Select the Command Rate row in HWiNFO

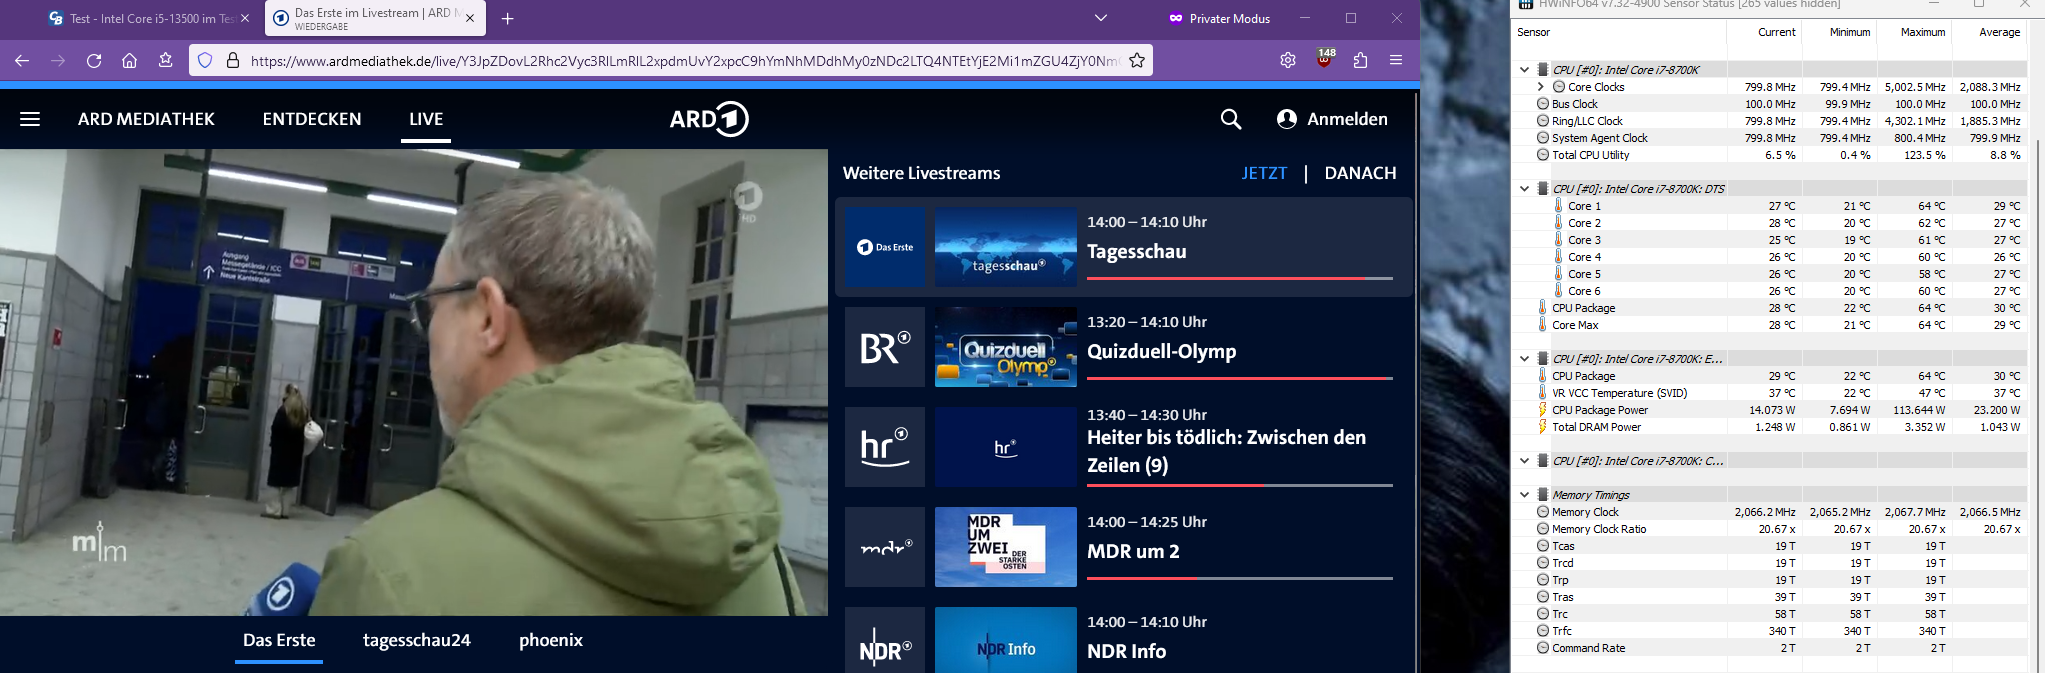(1770, 648)
